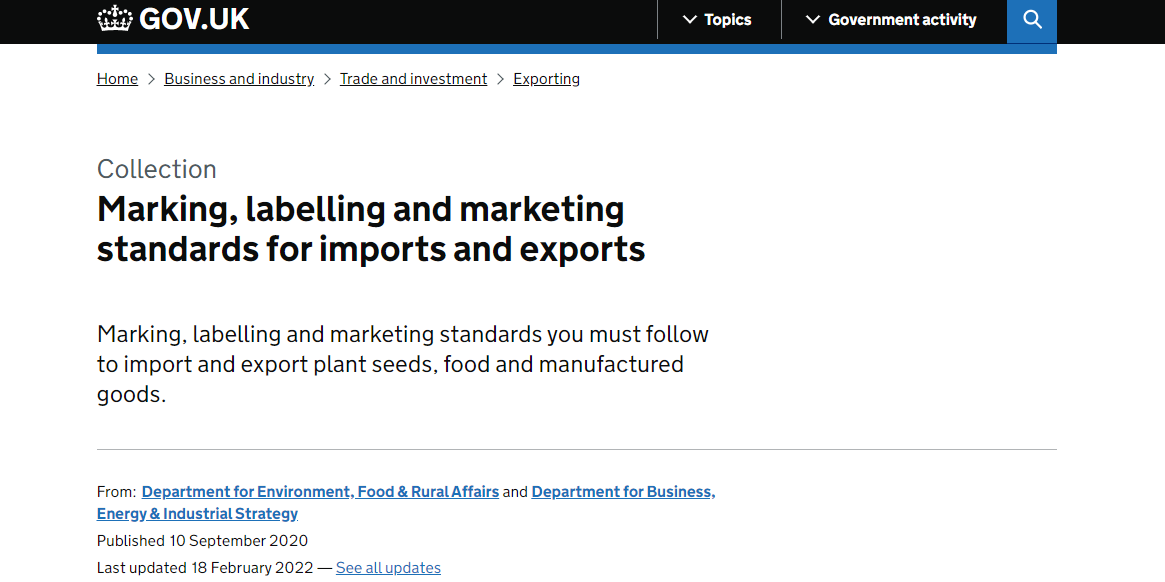
Task: Click the chevron arrow beside Government activity
Action: 812,20
